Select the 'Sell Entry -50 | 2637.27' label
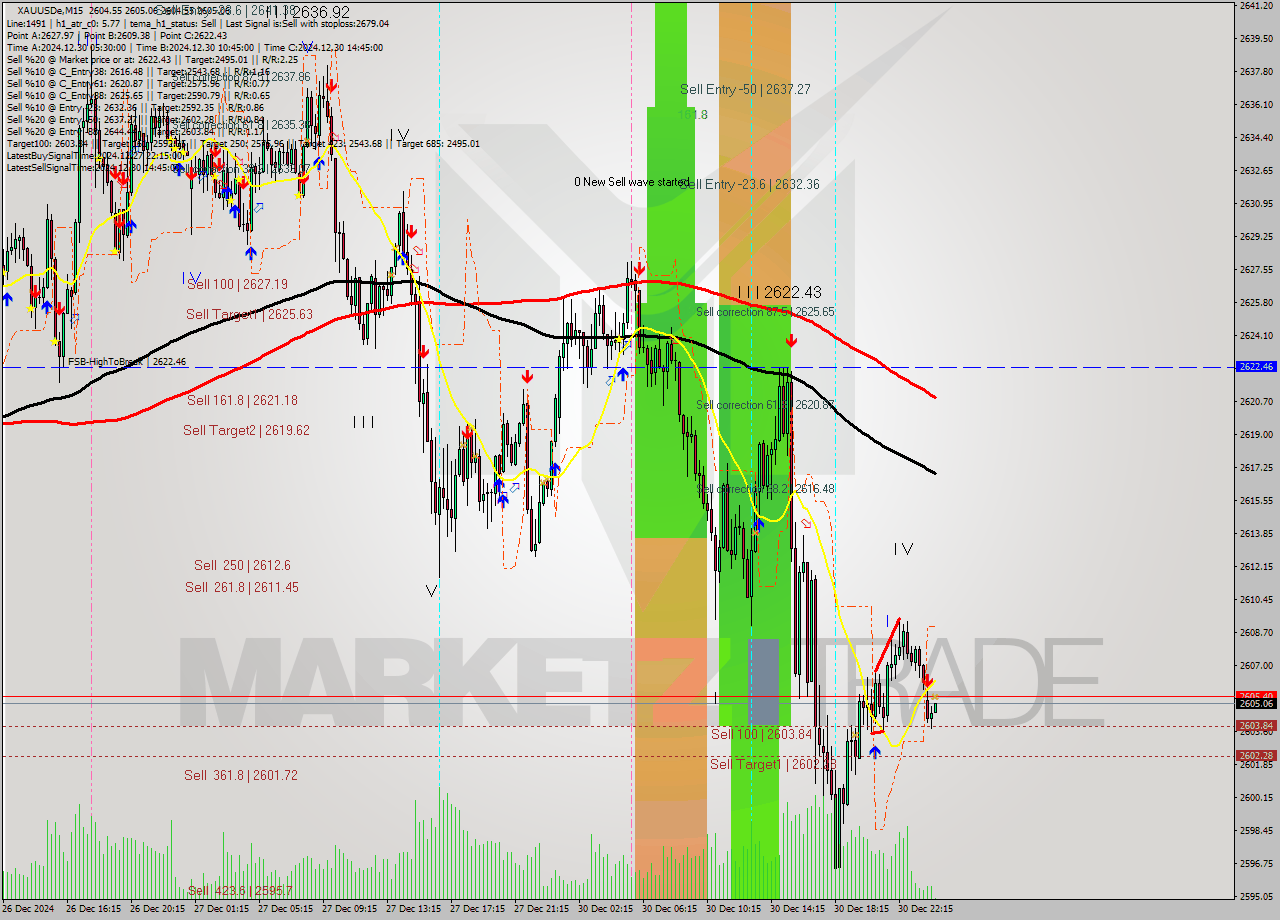 click(x=745, y=90)
